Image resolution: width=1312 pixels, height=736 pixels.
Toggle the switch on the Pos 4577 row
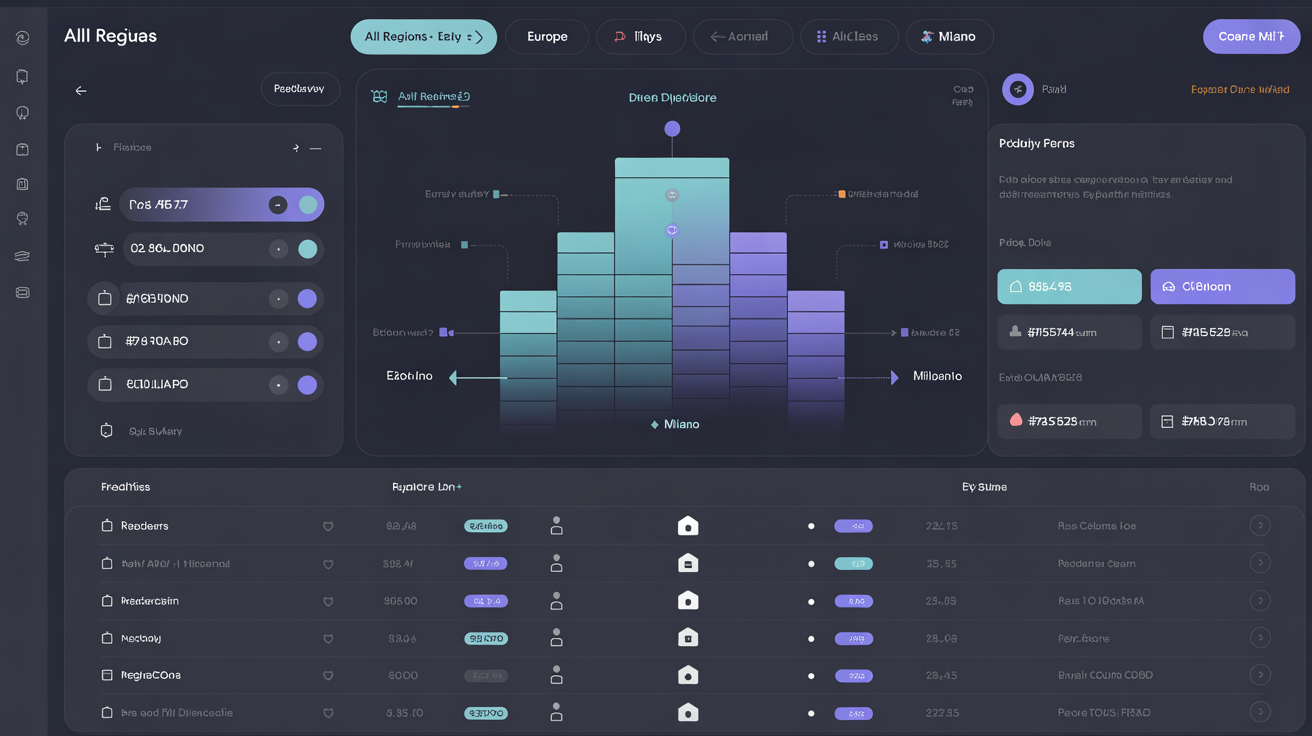tap(306, 204)
